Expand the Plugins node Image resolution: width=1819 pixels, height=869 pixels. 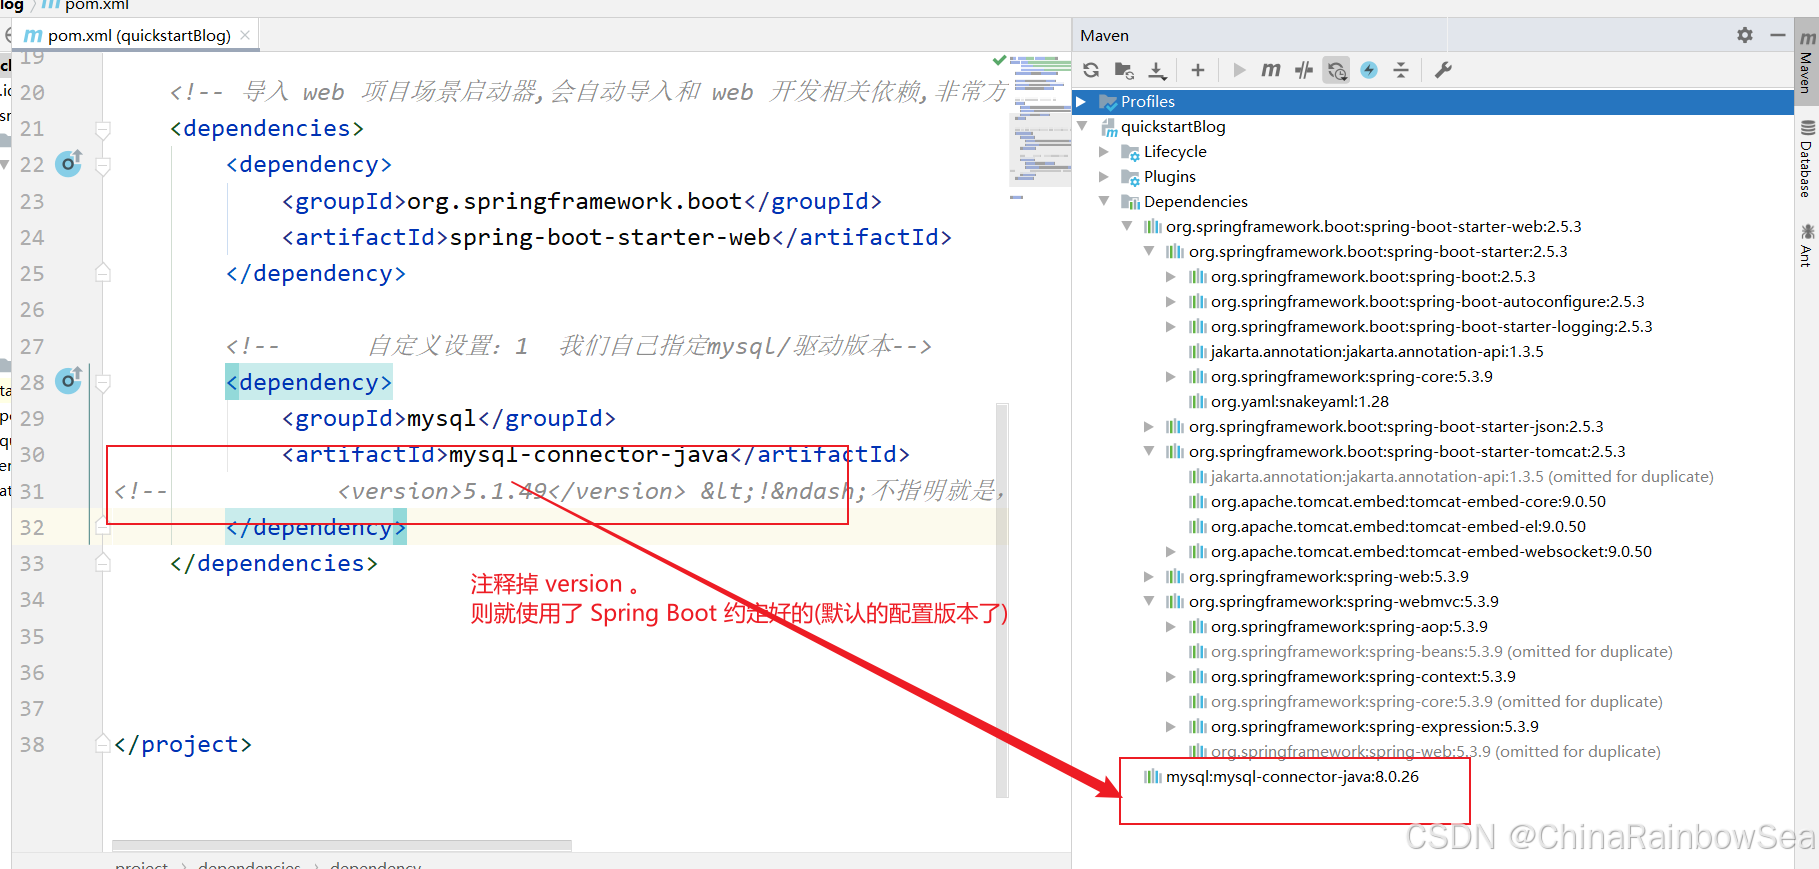pos(1104,177)
